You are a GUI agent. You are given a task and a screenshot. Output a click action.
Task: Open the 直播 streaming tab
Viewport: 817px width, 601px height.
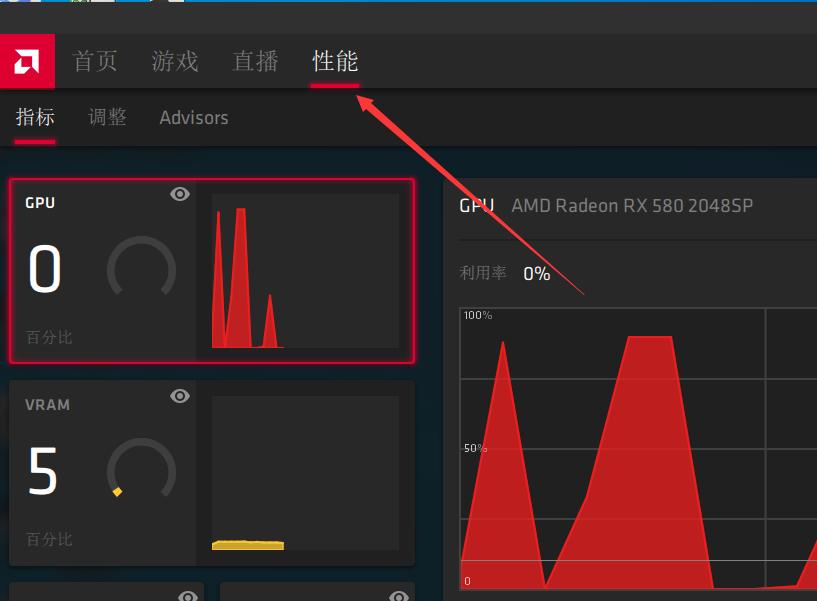(x=255, y=62)
